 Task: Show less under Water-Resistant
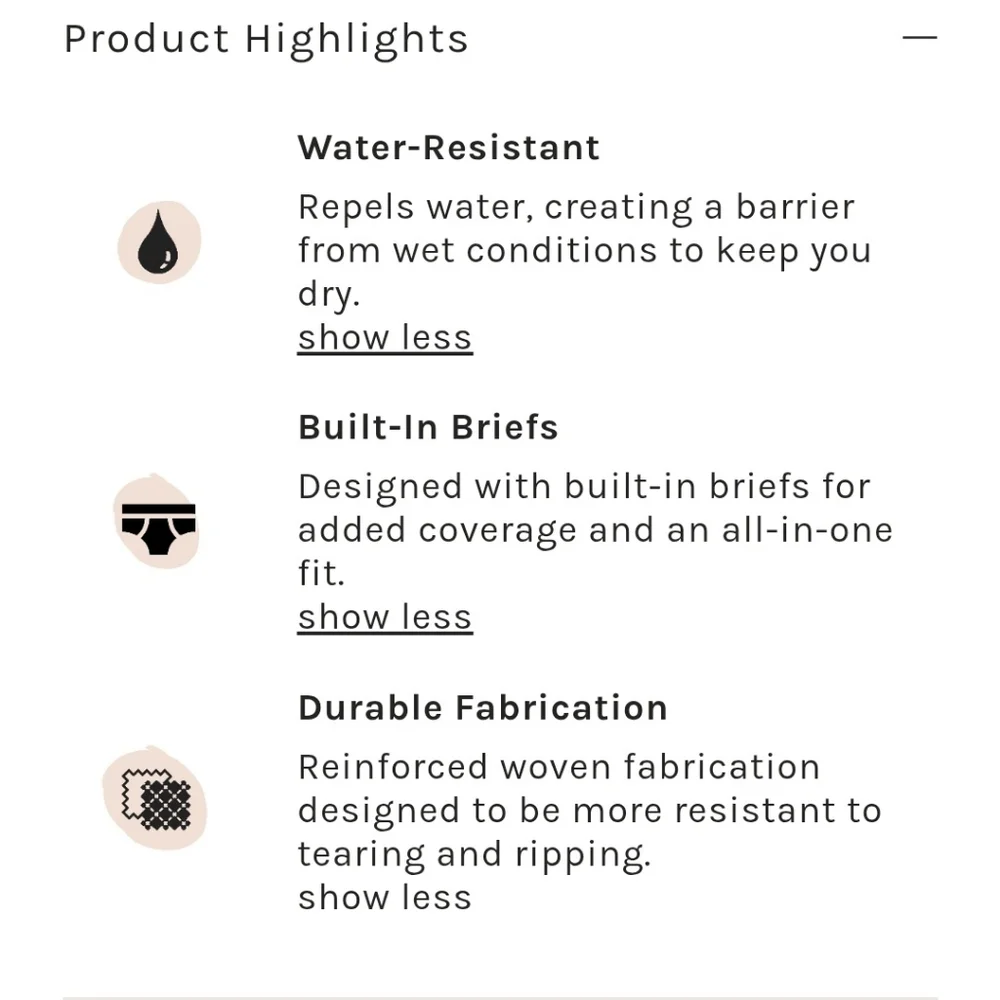tap(384, 337)
